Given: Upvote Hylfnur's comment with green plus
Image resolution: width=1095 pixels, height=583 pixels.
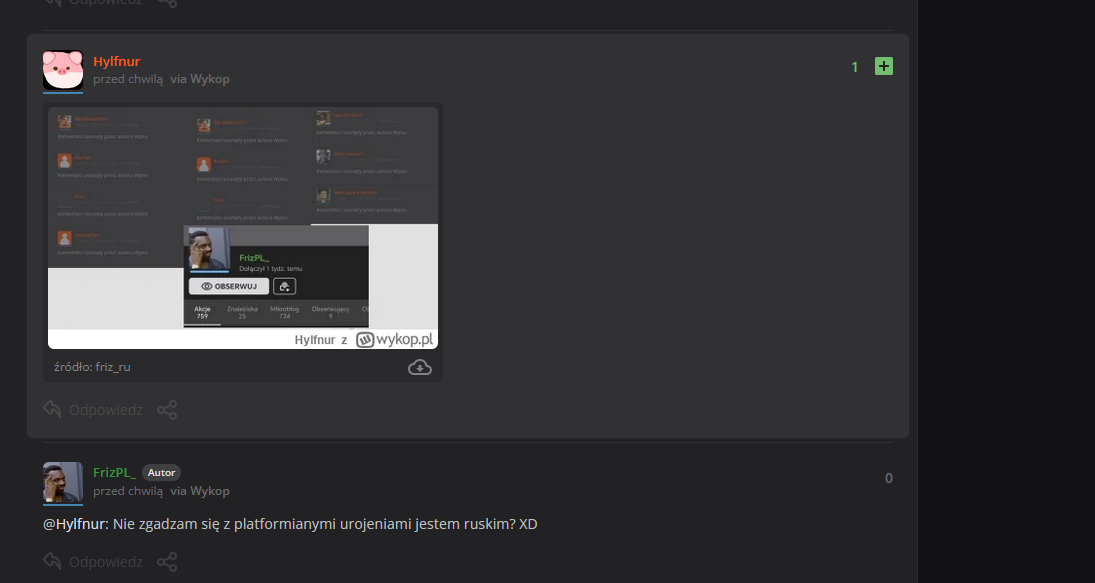Looking at the screenshot, I should tap(883, 66).
